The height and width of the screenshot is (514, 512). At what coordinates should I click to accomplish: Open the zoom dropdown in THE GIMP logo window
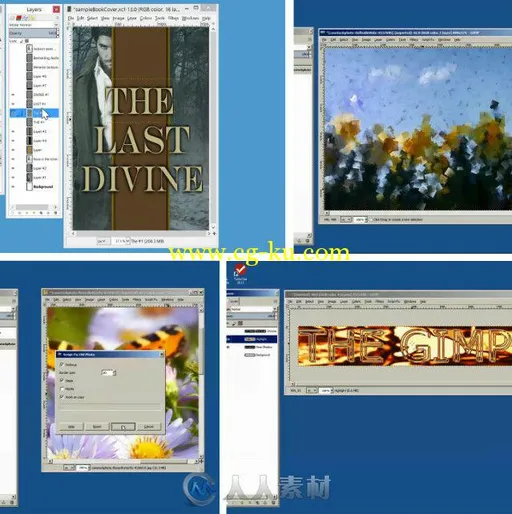coord(326,391)
